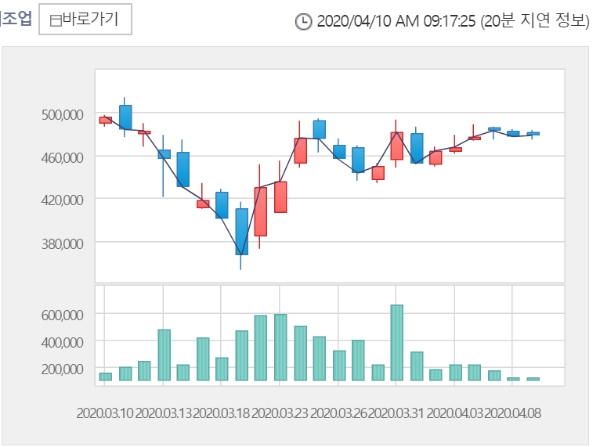Click the 바로가기 button
600x447 pixels.
coord(85,19)
